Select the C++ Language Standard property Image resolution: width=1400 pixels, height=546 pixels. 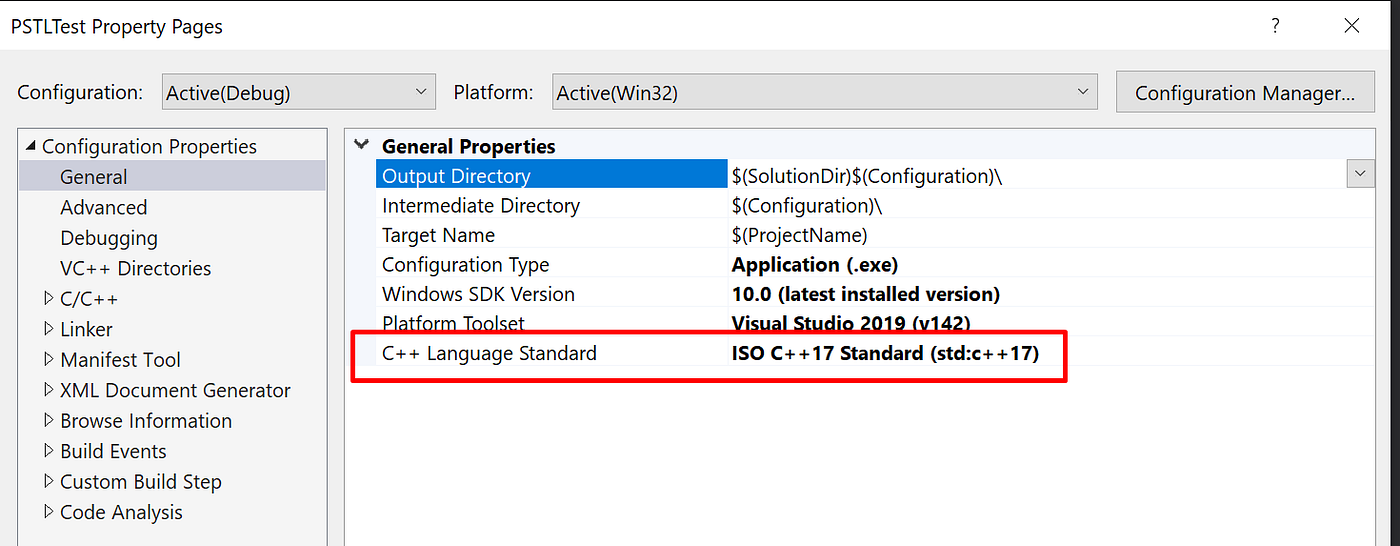click(x=489, y=353)
